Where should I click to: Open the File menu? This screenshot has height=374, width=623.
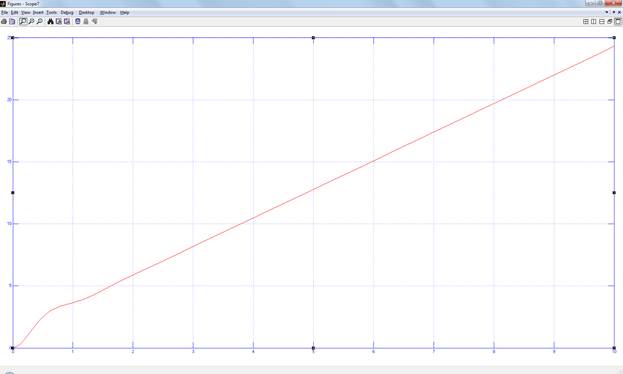[x=4, y=13]
